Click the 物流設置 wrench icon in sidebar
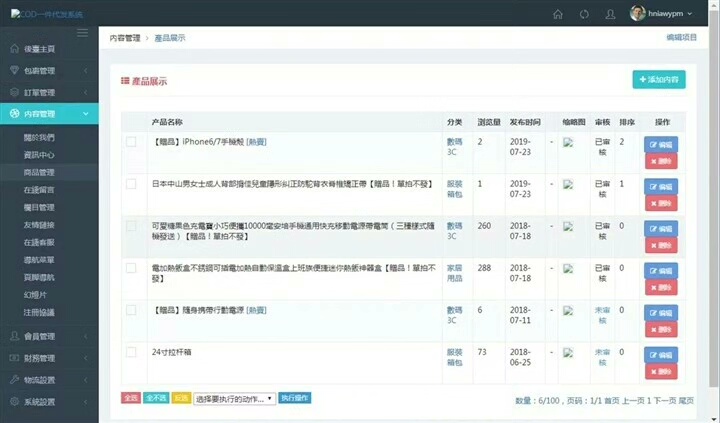 pyautogui.click(x=13, y=379)
